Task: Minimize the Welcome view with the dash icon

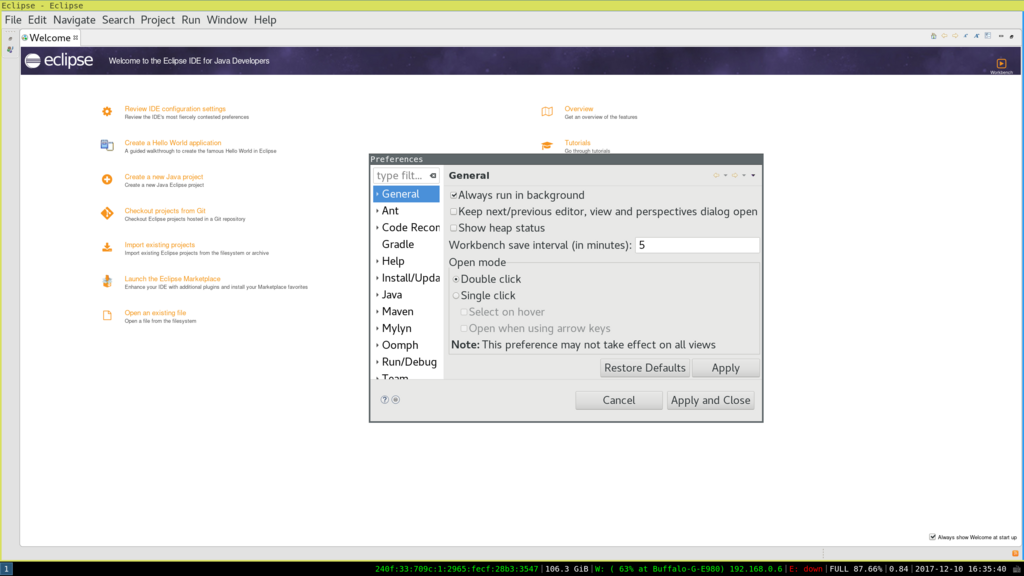Action: click(1001, 36)
